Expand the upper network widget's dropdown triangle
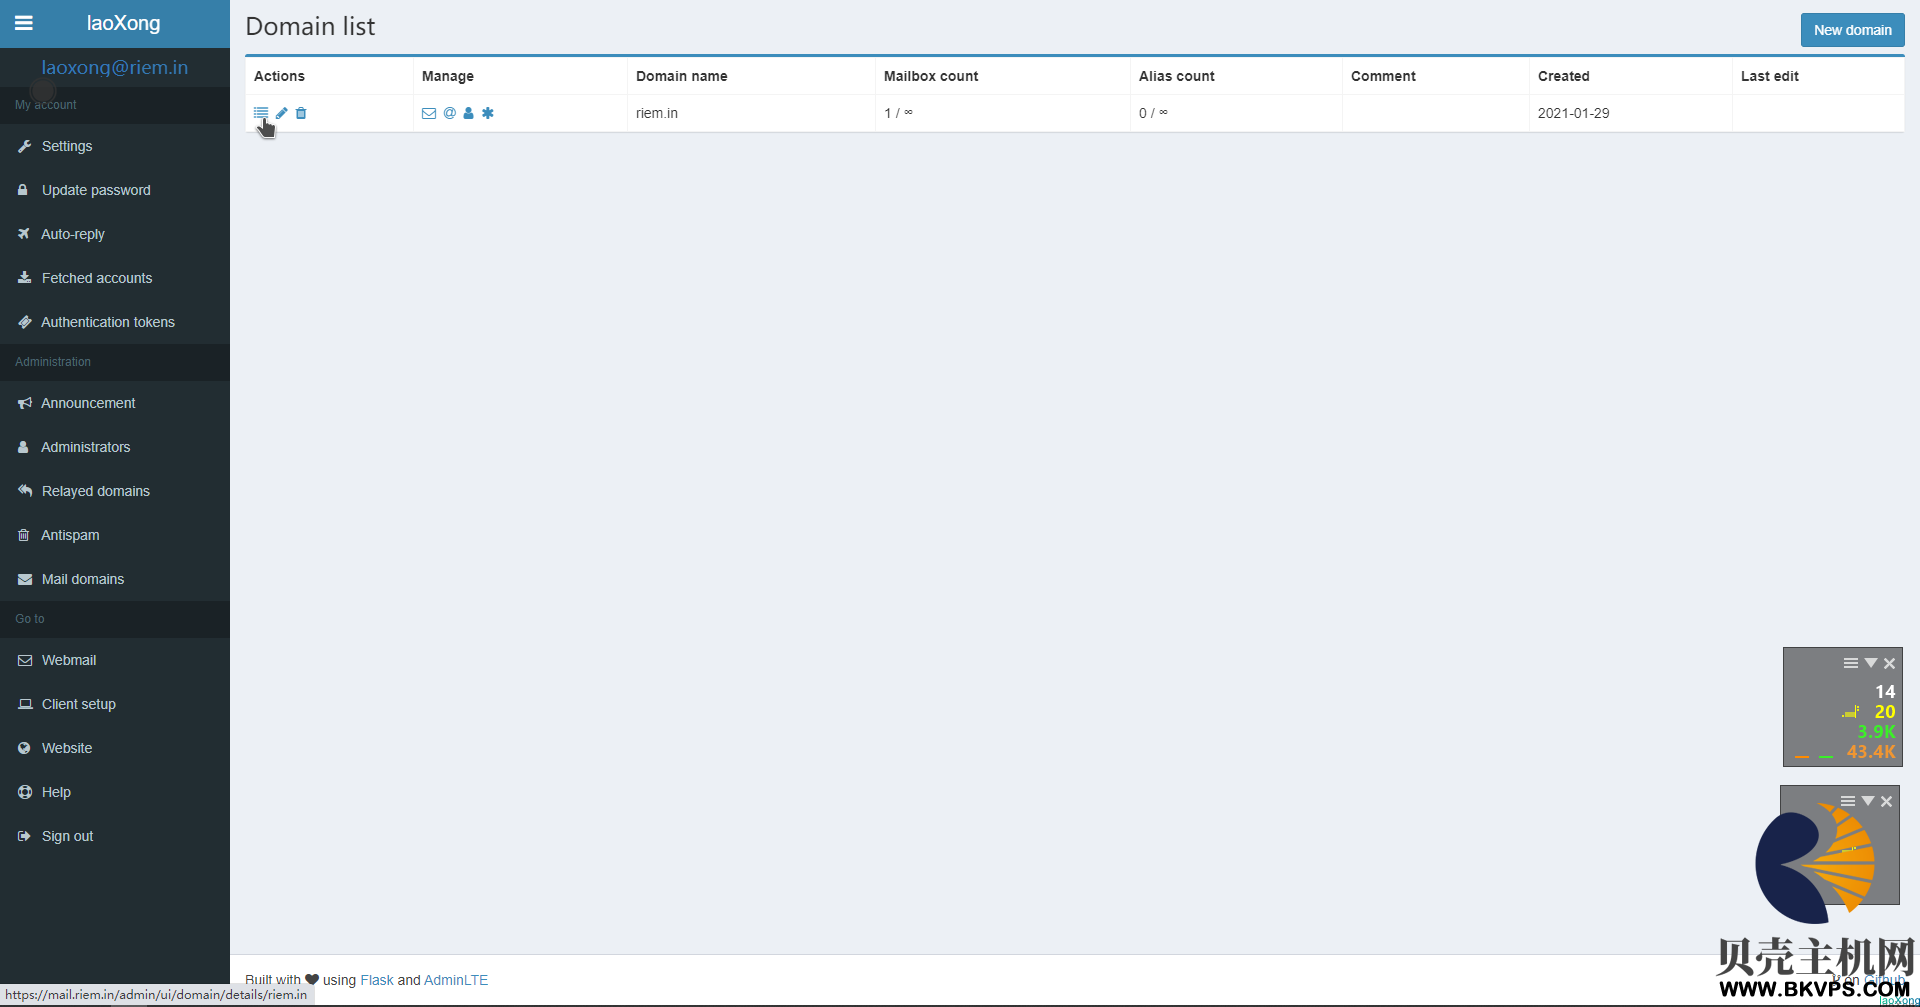Screen dimensions: 1920x1007 coord(1871,663)
